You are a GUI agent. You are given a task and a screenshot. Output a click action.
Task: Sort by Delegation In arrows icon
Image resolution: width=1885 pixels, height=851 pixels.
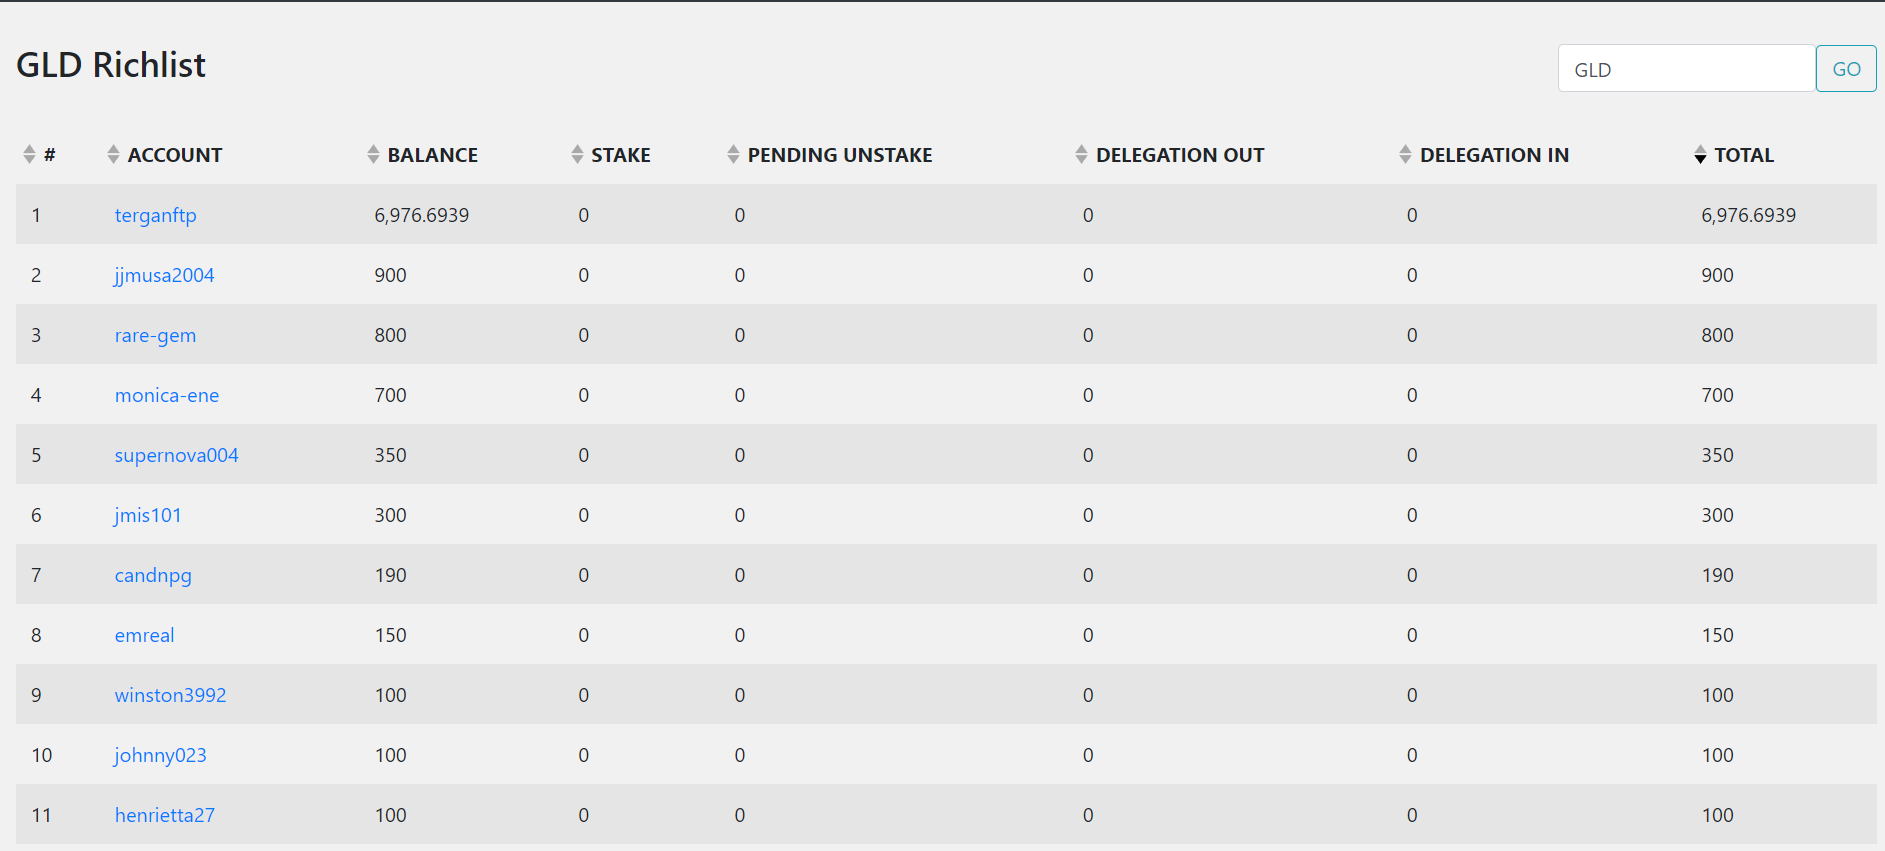point(1405,155)
